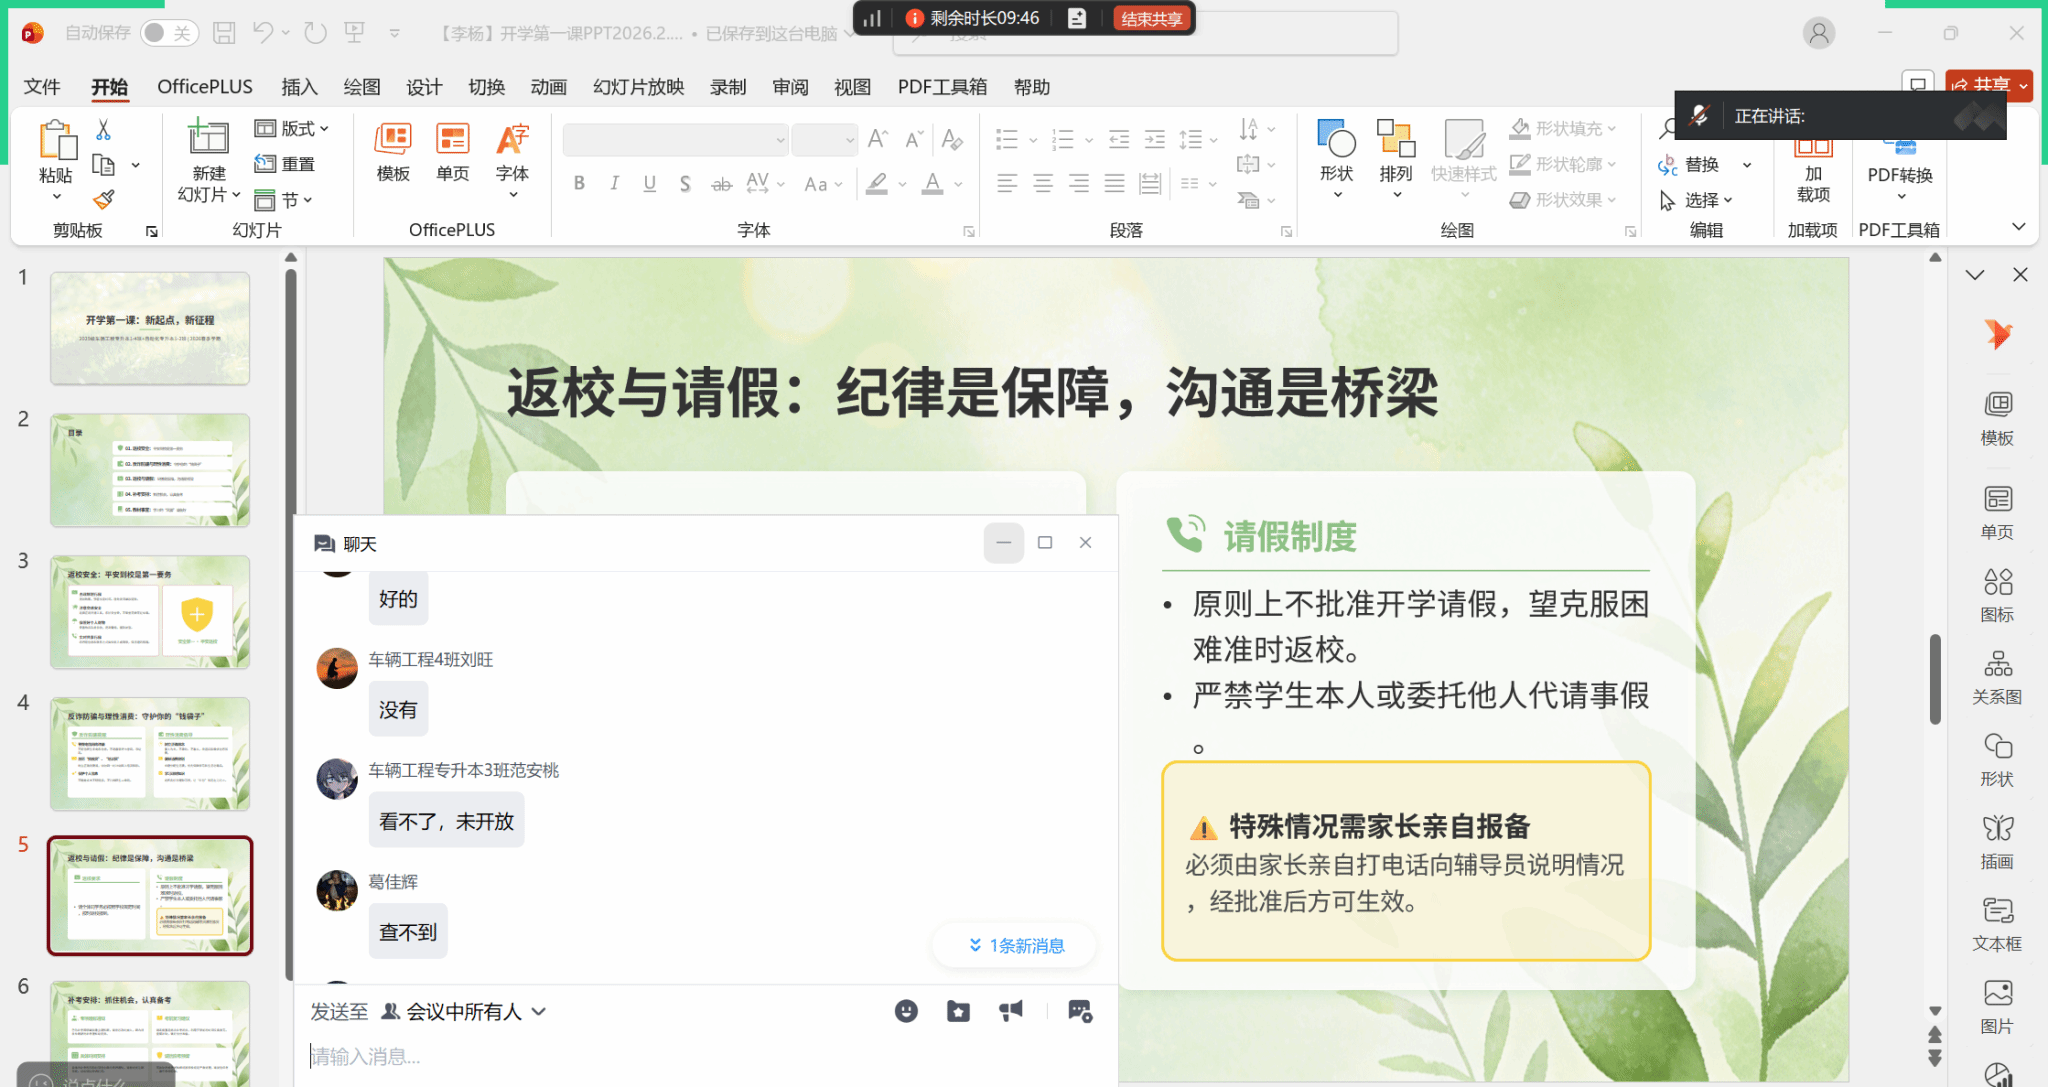2048x1087 pixels.
Task: Switch to the 审阅 ribbon tab
Action: pos(790,87)
